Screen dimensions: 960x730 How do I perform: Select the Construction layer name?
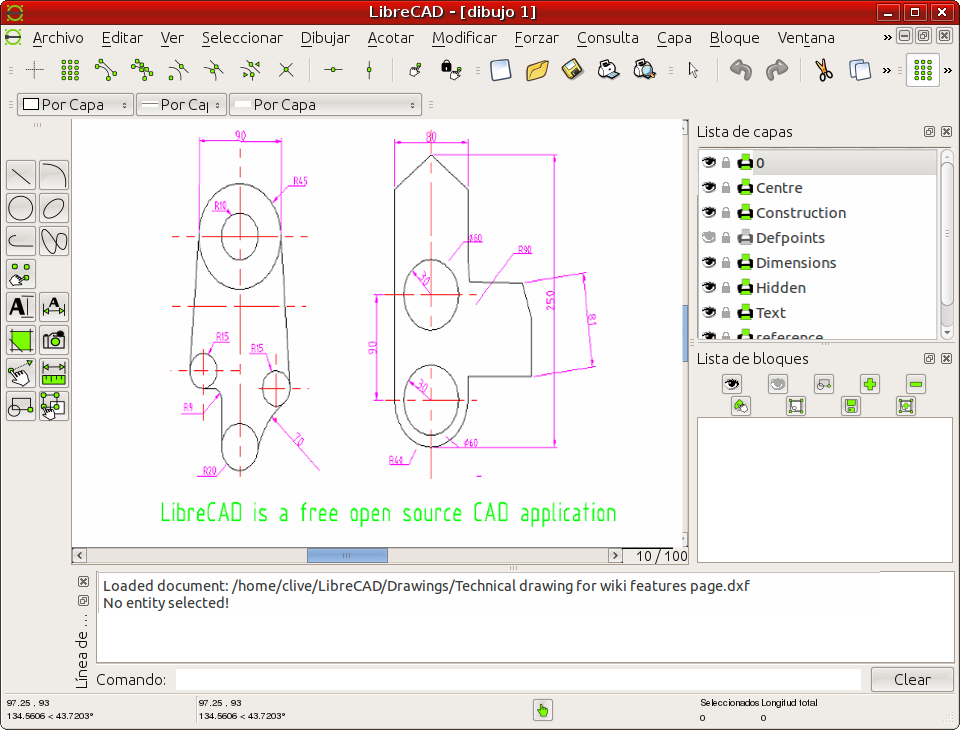pyautogui.click(x=800, y=212)
